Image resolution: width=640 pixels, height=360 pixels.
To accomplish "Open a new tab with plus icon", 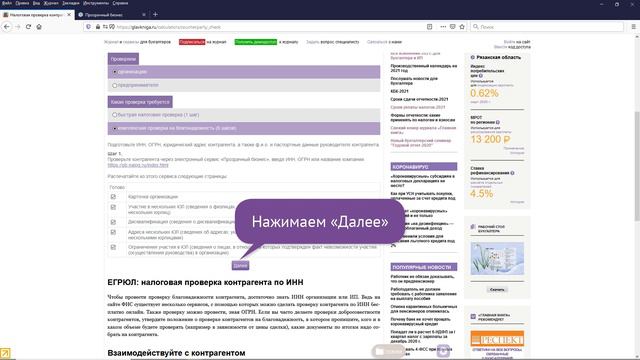I will (155, 14).
